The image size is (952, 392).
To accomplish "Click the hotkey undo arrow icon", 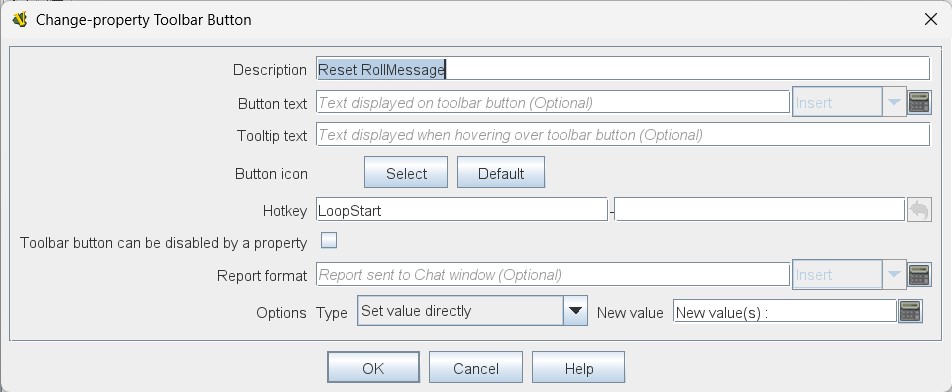I will pos(919,211).
